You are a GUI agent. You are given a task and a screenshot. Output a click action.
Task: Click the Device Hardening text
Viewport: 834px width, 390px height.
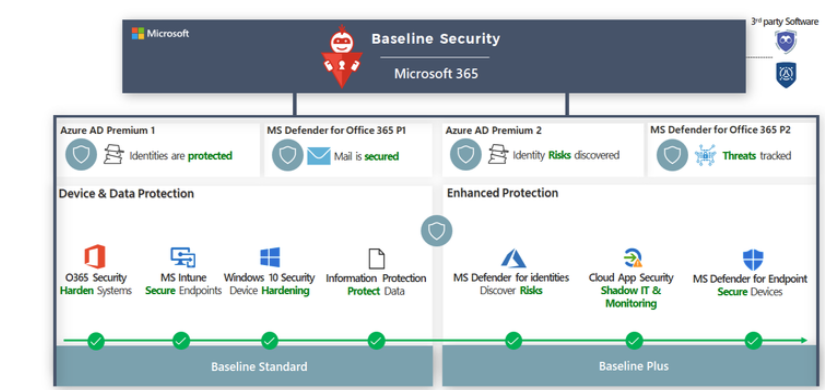point(269,291)
